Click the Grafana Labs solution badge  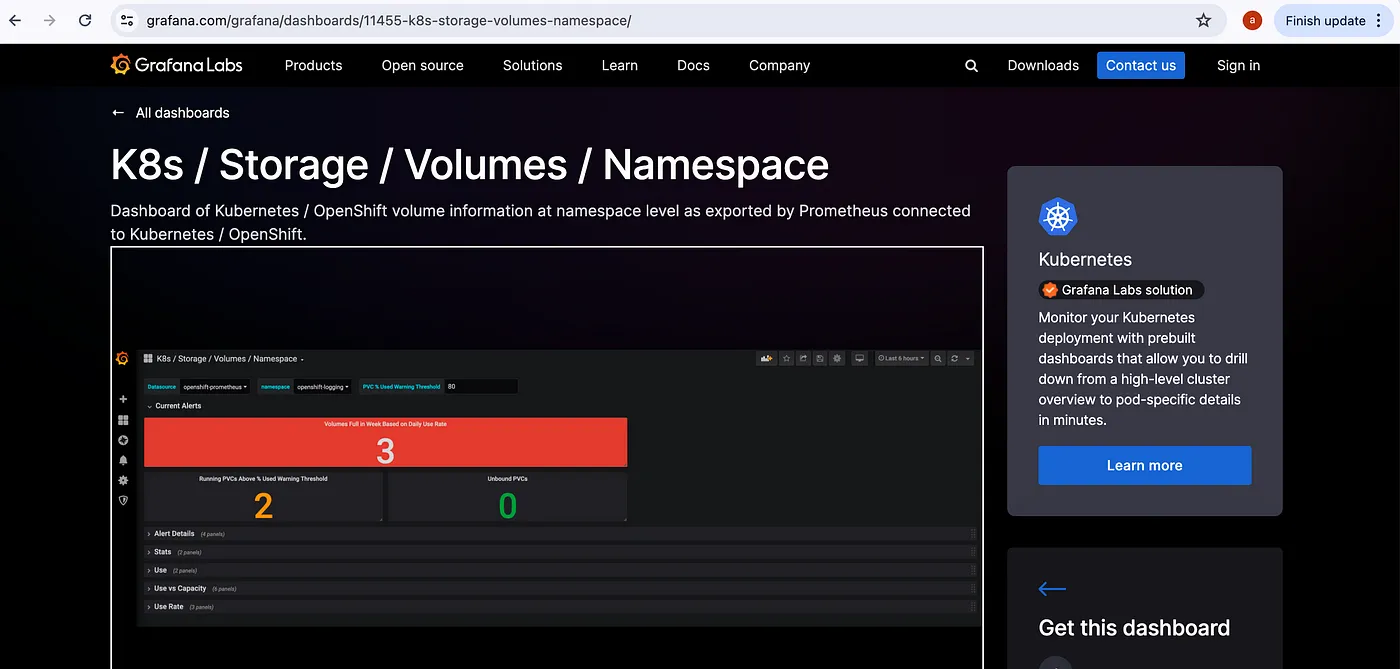(x=1121, y=290)
